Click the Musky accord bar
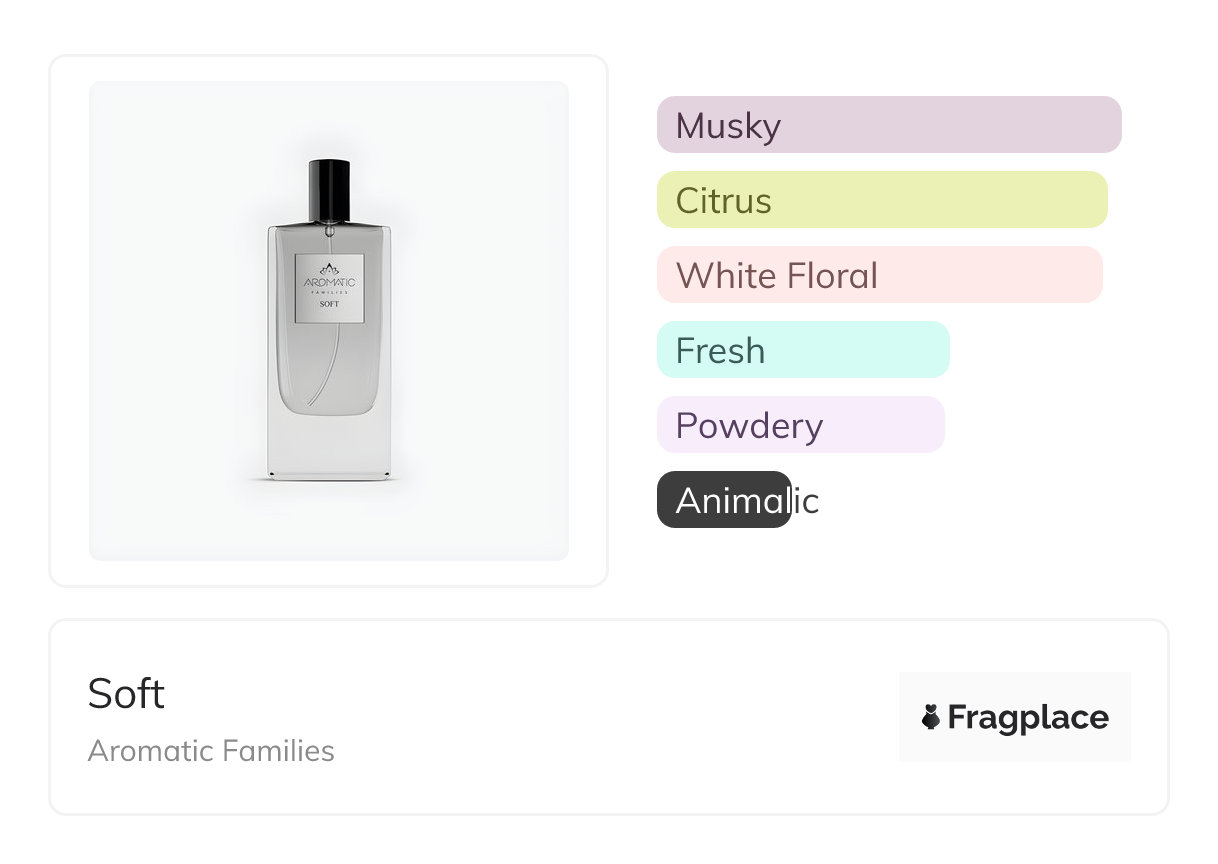Image resolution: width=1218 pixels, height=864 pixels. [x=888, y=125]
